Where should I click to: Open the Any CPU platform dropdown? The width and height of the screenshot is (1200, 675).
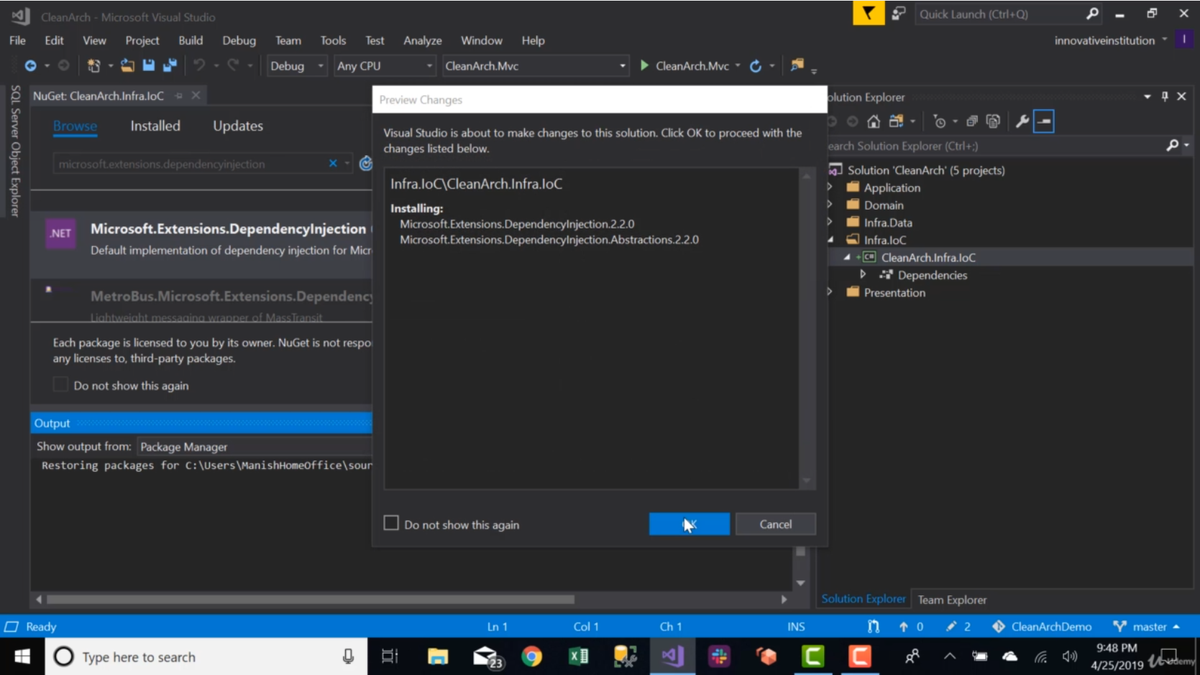(x=384, y=66)
